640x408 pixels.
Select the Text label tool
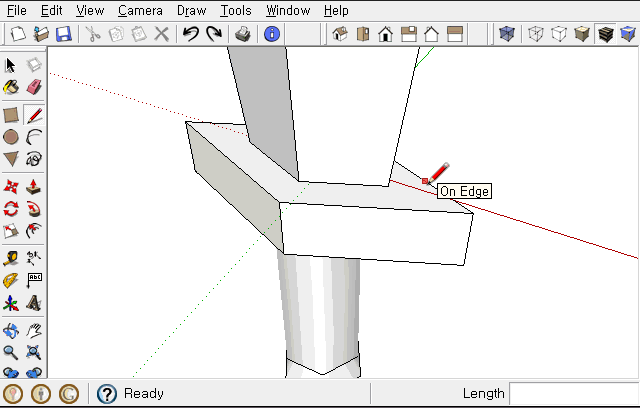34,281
